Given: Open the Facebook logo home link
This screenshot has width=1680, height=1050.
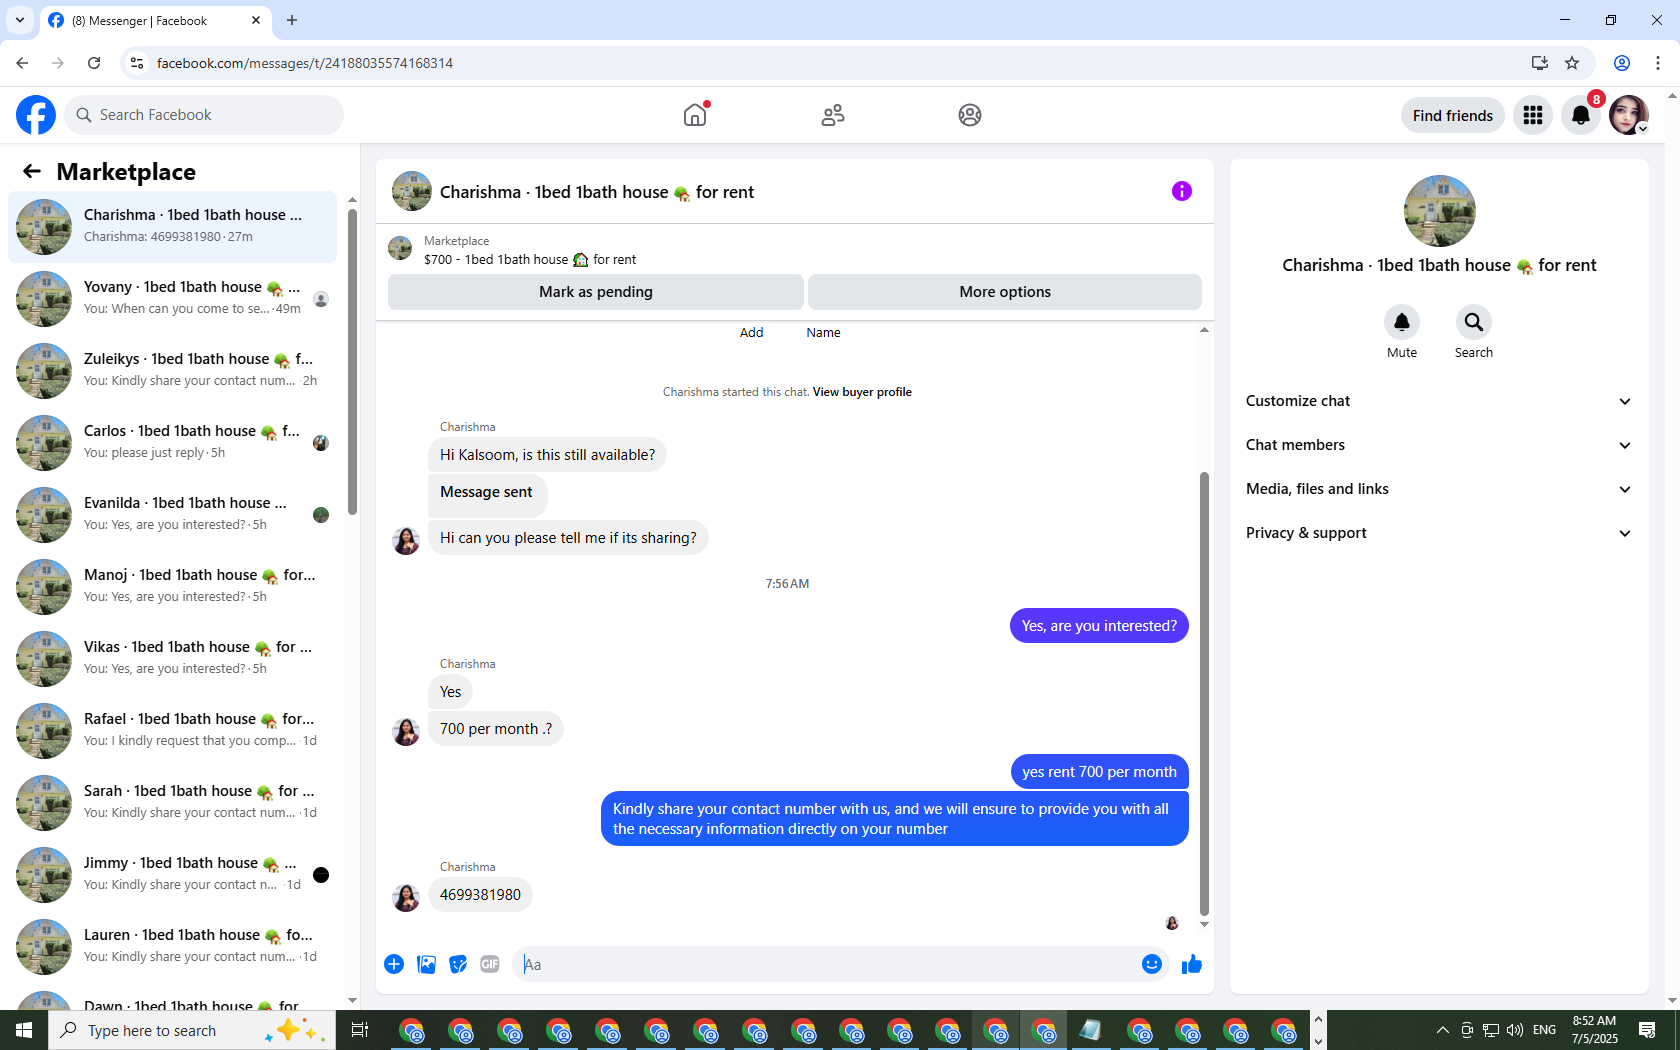Looking at the screenshot, I should [36, 115].
